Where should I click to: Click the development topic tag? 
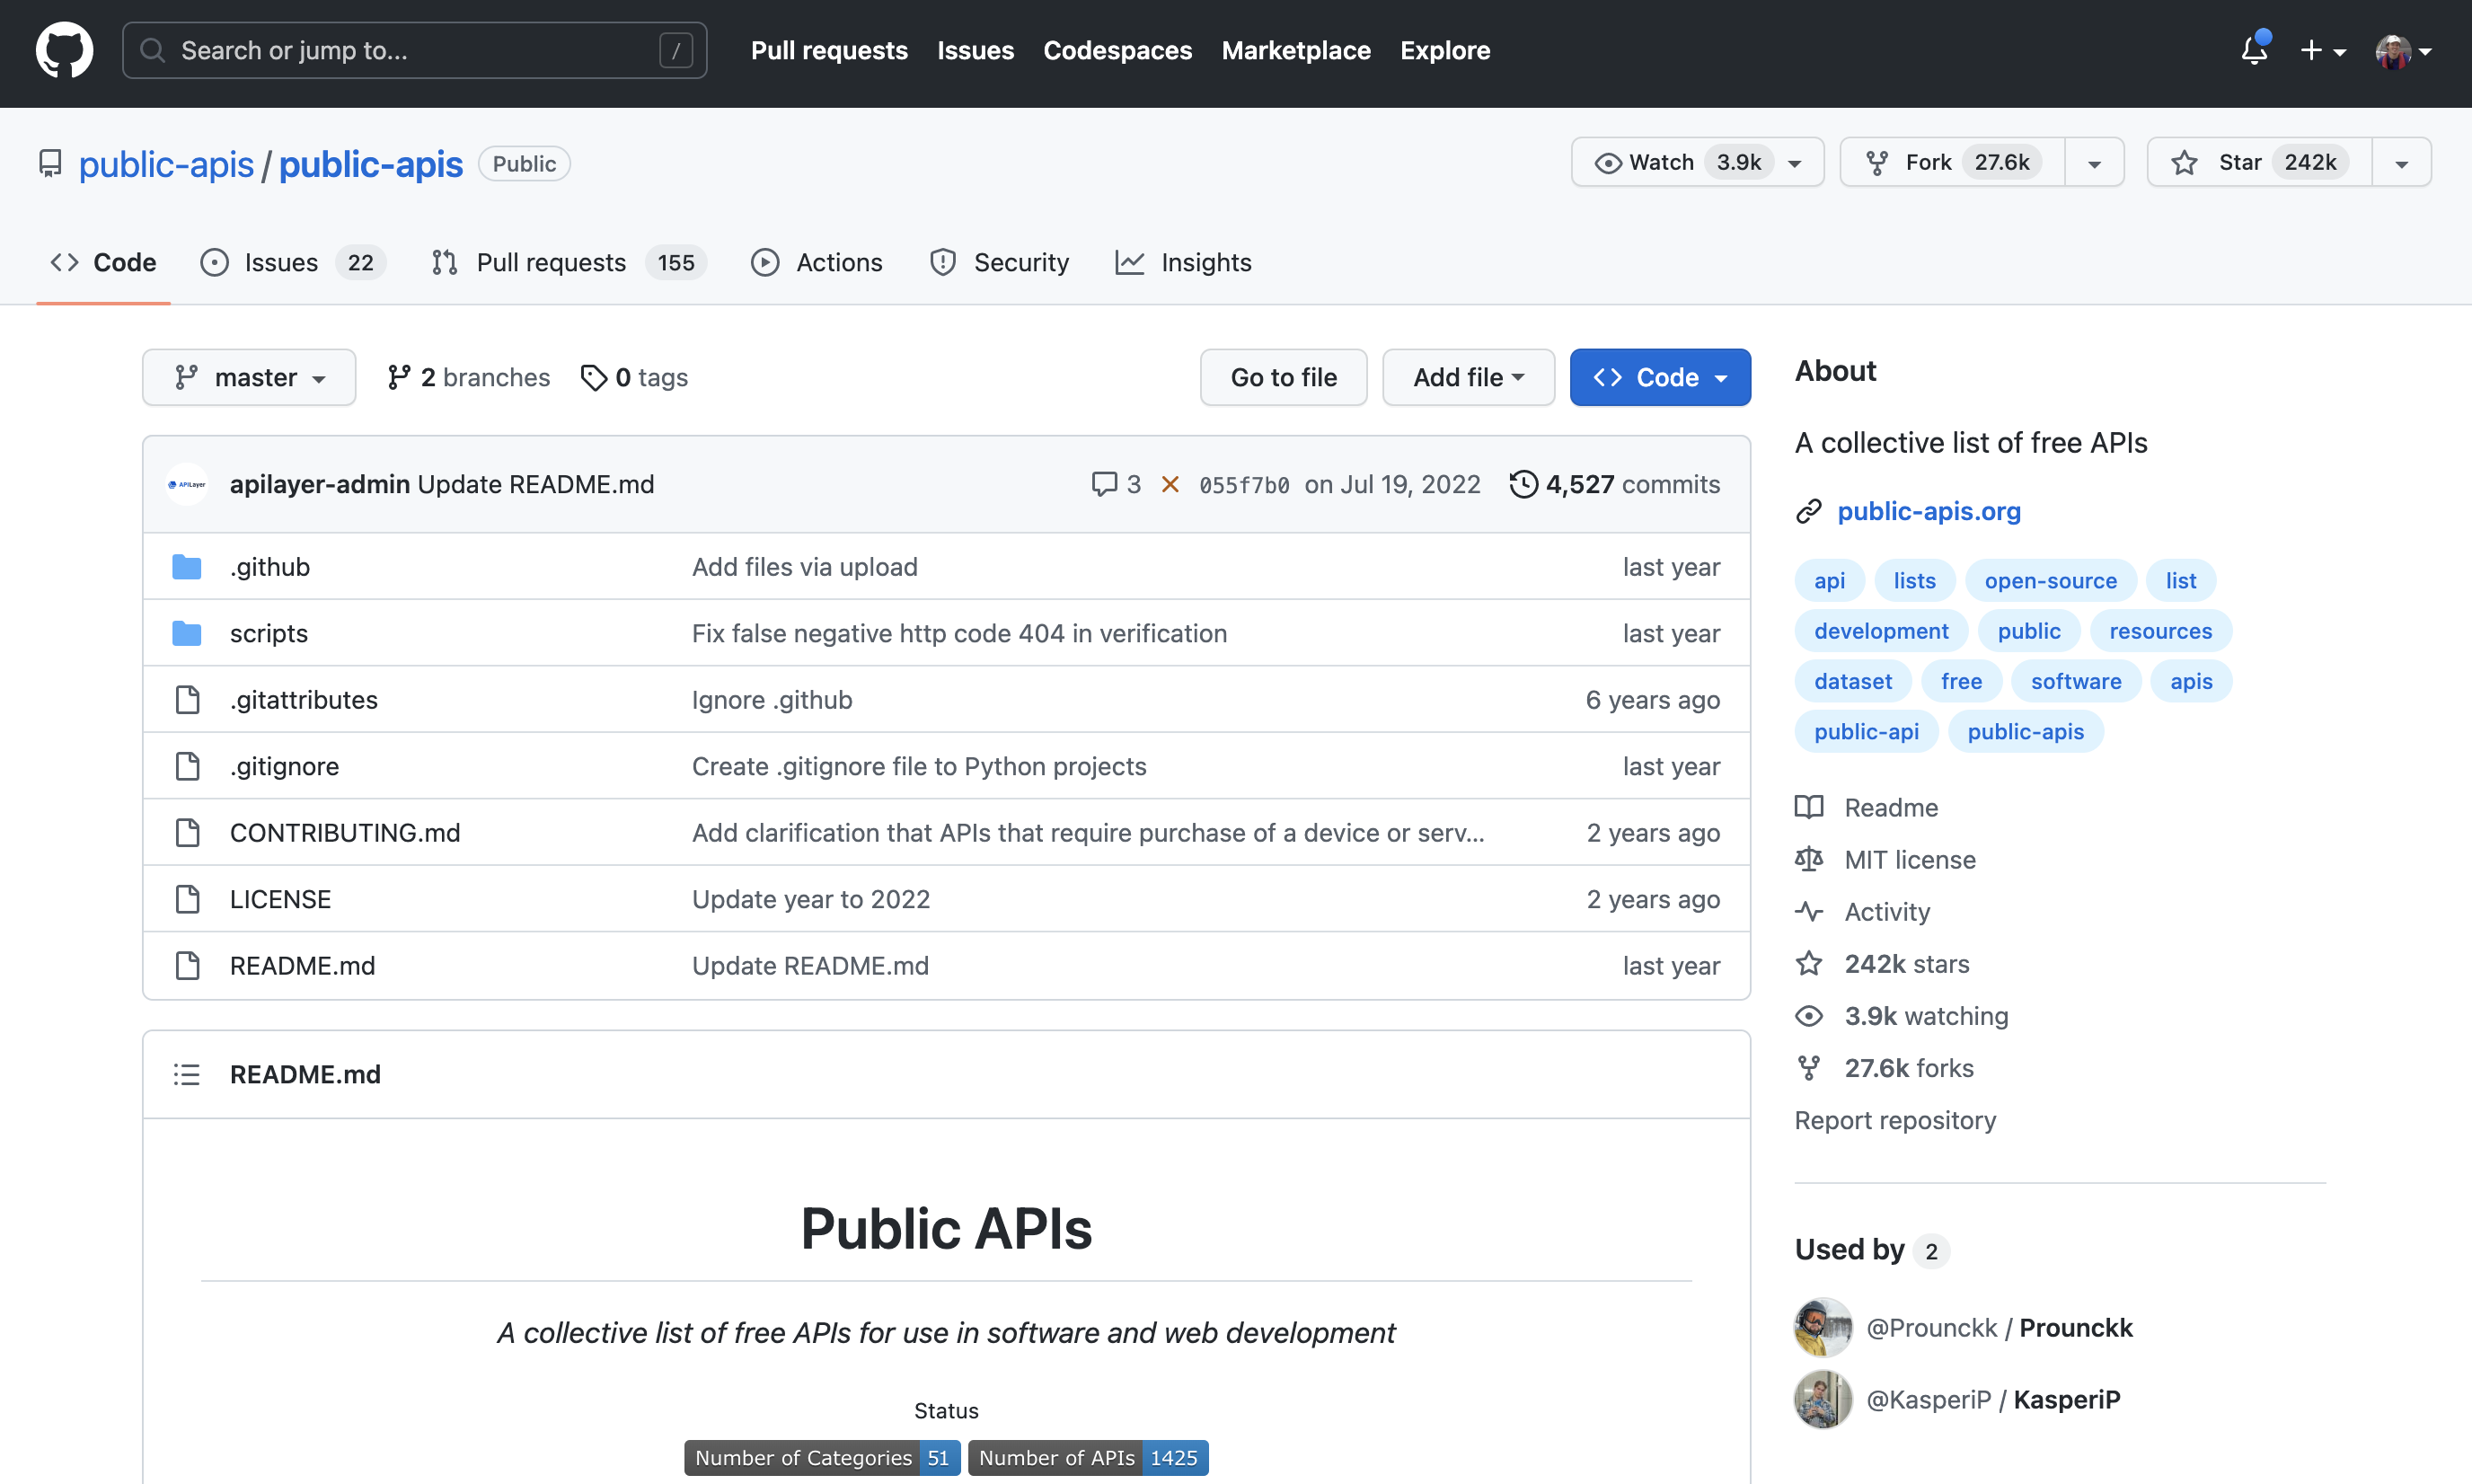tap(1881, 631)
